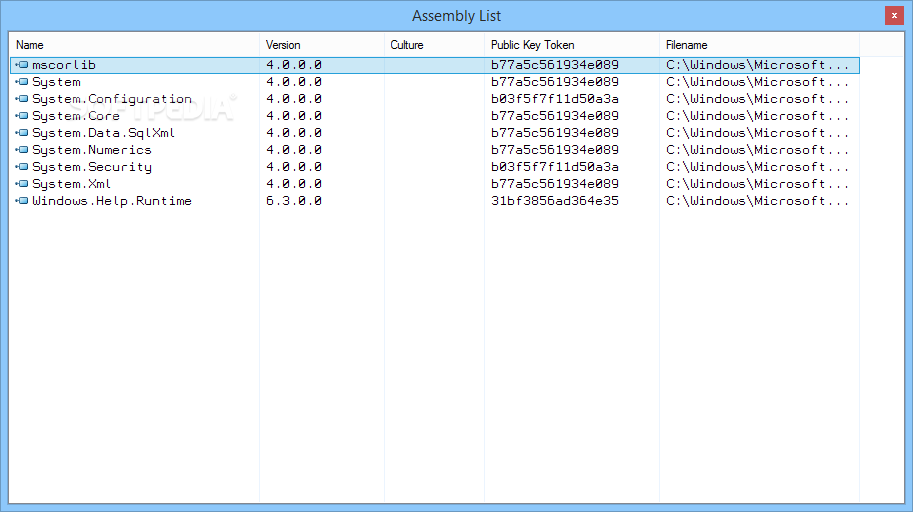Click version 6.3.0.0 of Windows.Help.Runtime

click(x=294, y=201)
